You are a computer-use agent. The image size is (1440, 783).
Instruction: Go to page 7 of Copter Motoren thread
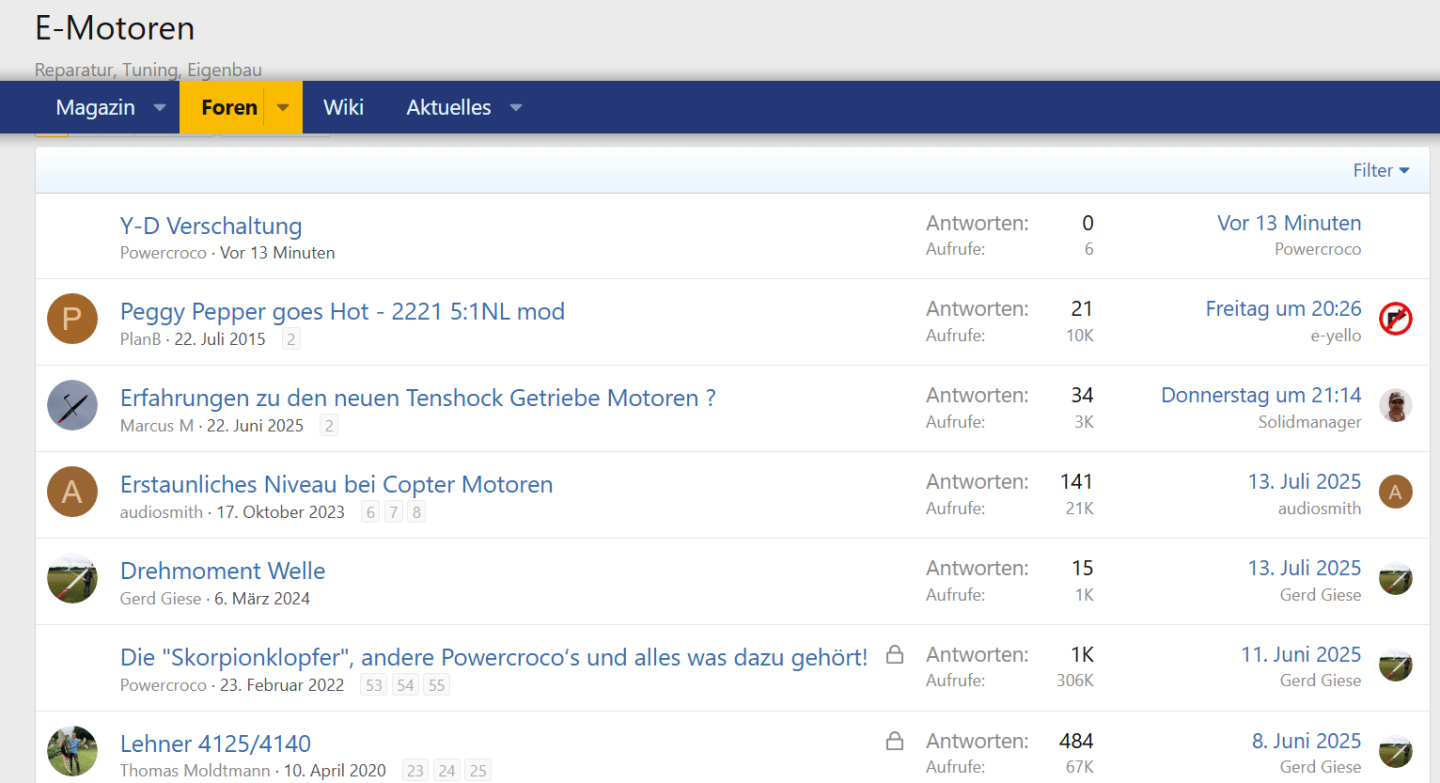pyautogui.click(x=394, y=512)
